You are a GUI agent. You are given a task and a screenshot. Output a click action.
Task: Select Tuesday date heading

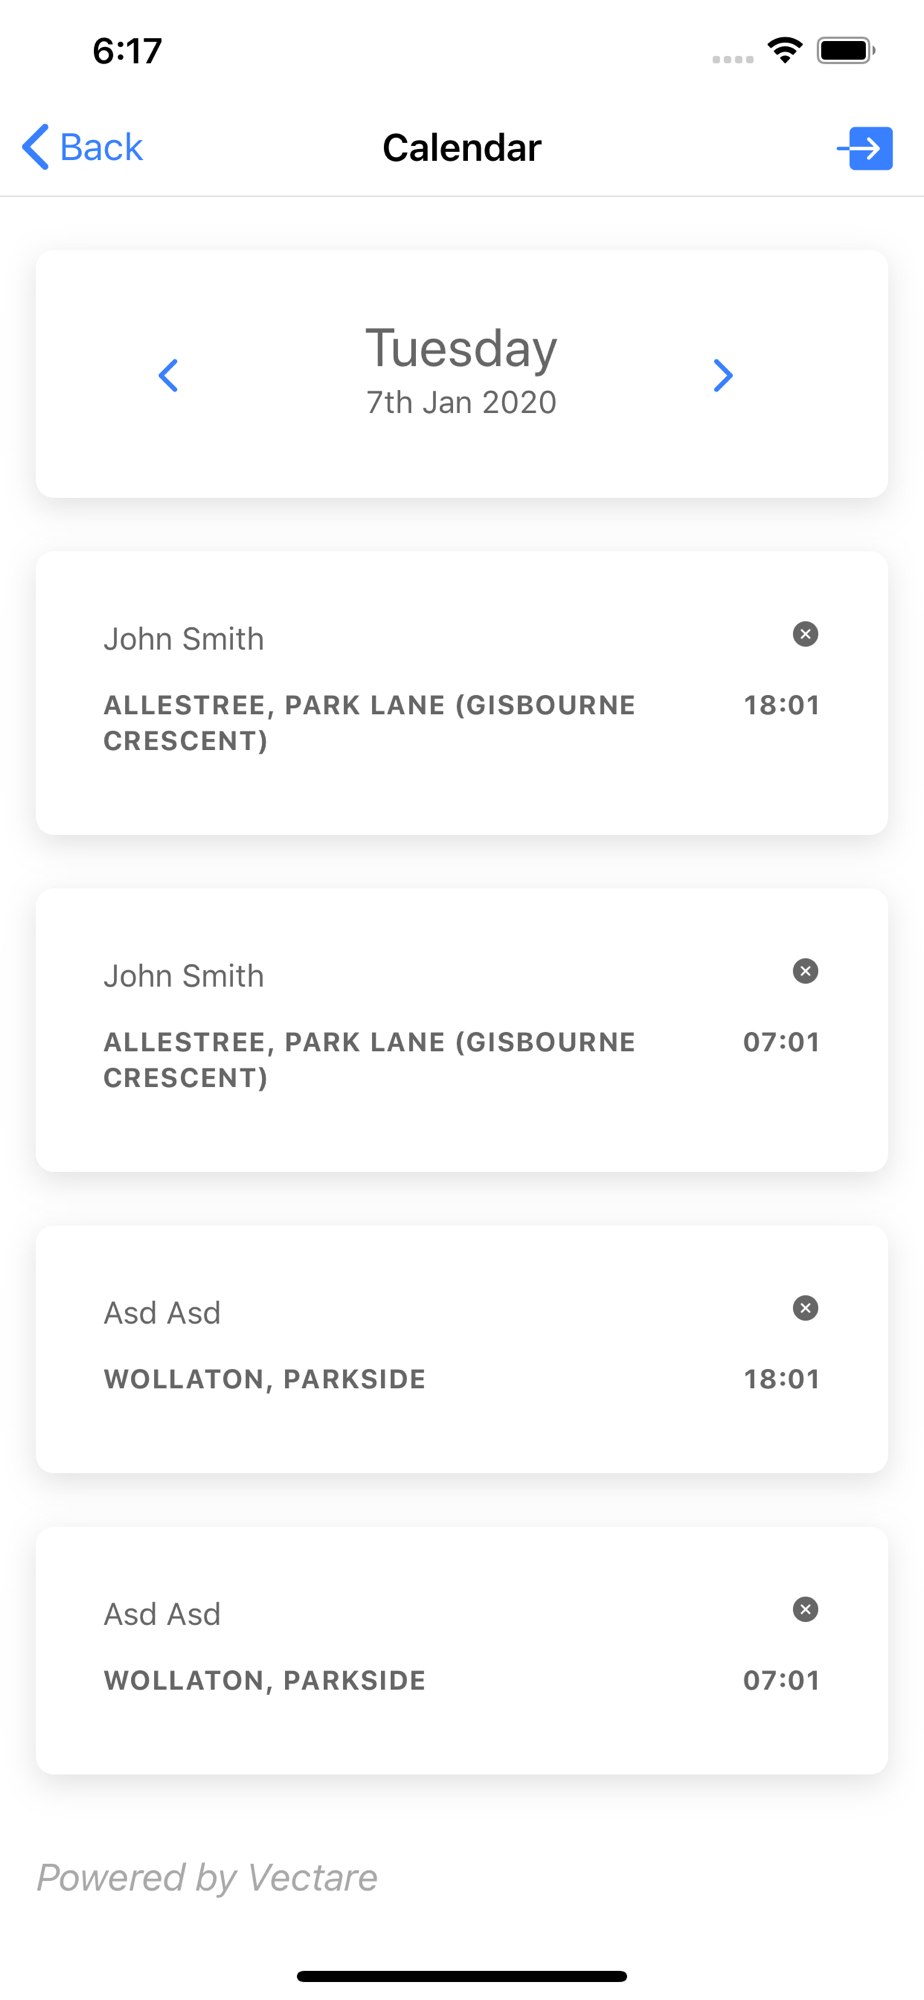(461, 348)
